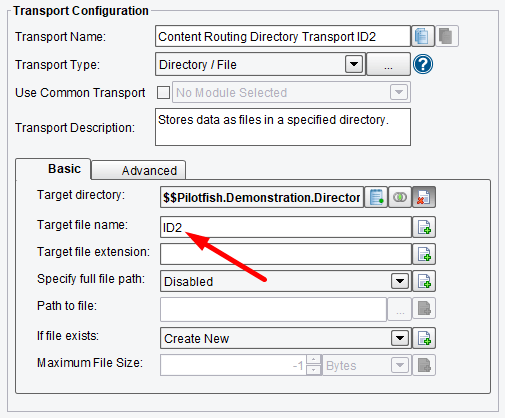Click the red X document icon for Target directory
Screen dimensions: 505x418
(x=424, y=197)
